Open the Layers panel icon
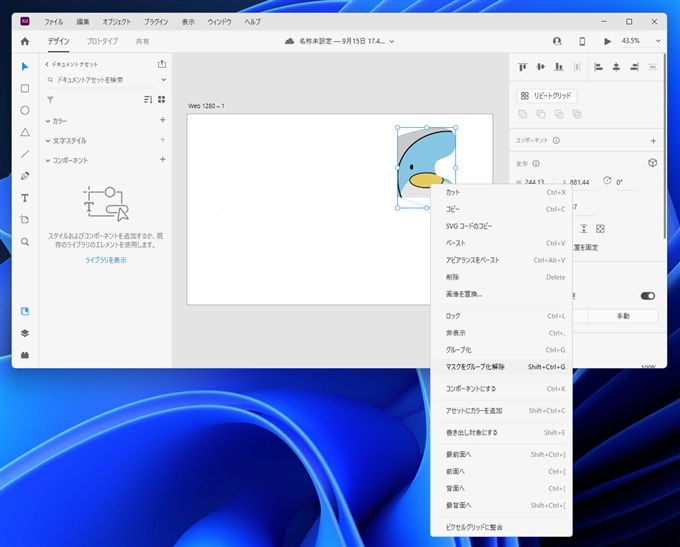This screenshot has width=680, height=547. 25,333
